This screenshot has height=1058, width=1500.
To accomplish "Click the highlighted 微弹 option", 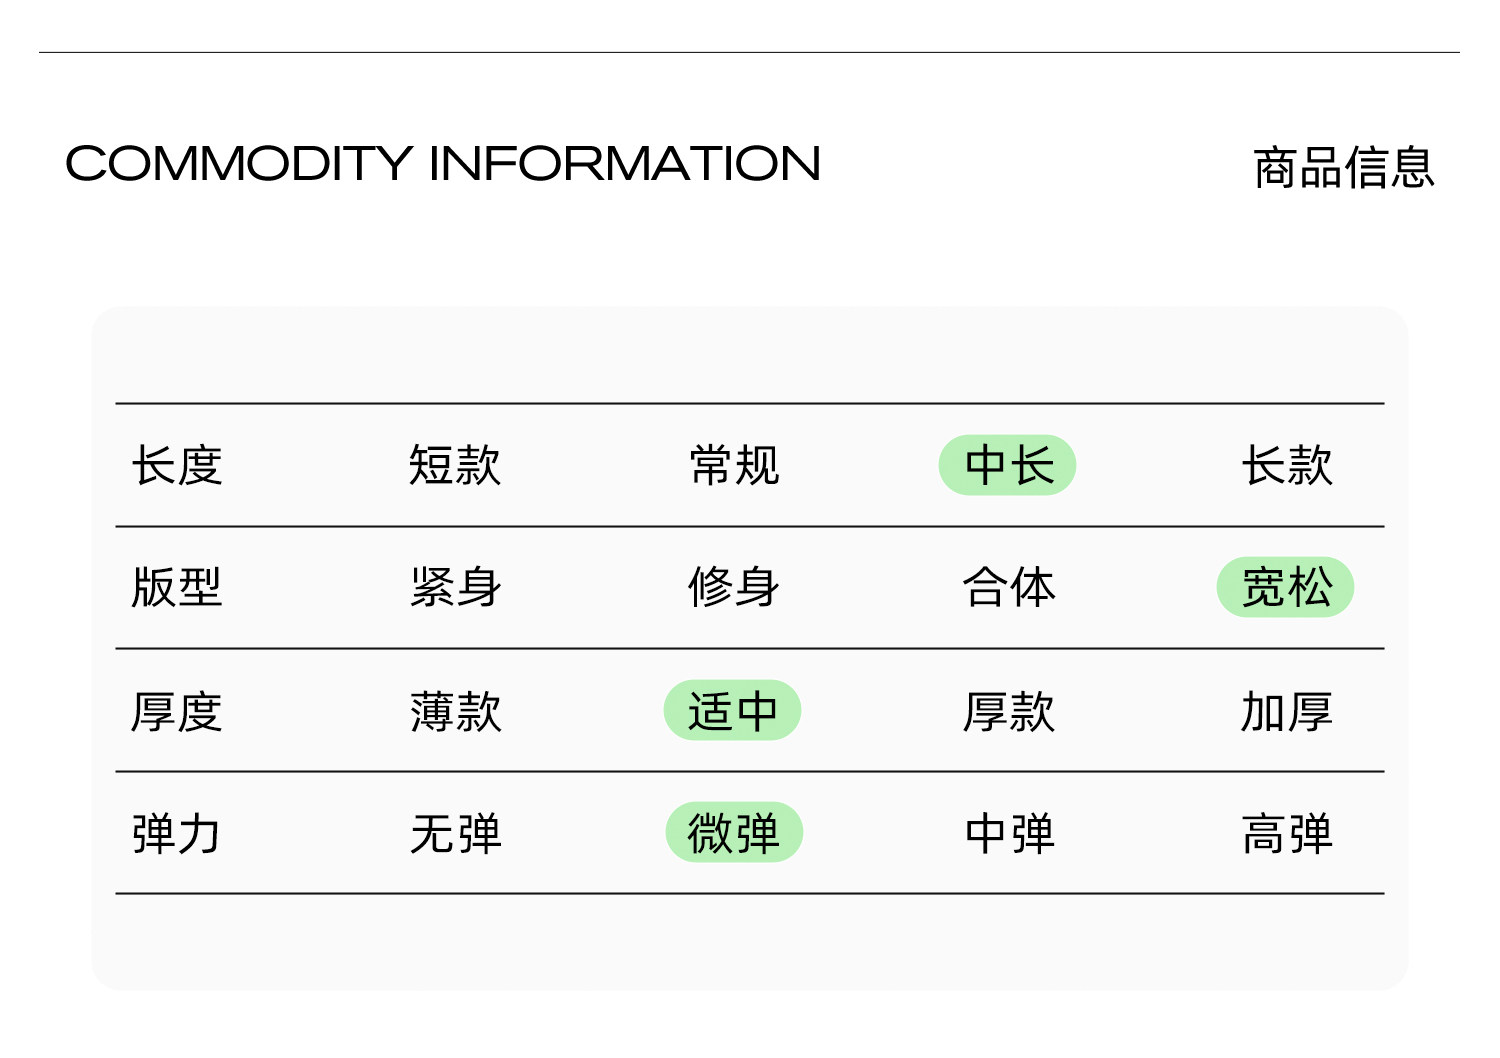I will coord(734,833).
